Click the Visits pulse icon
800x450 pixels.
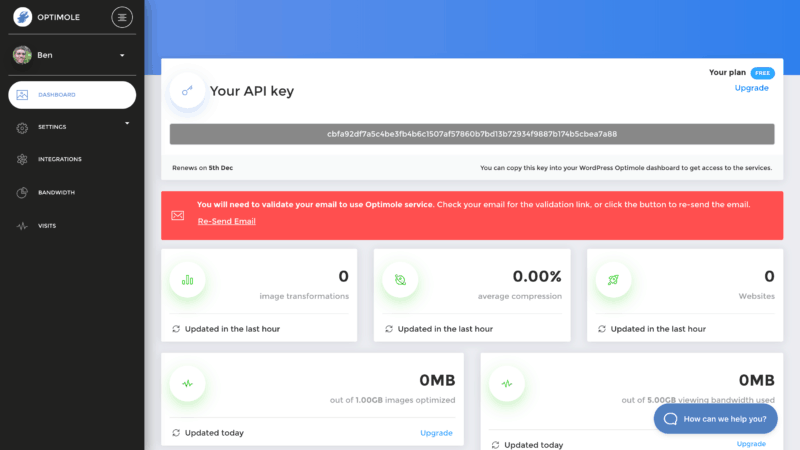tap(22, 226)
